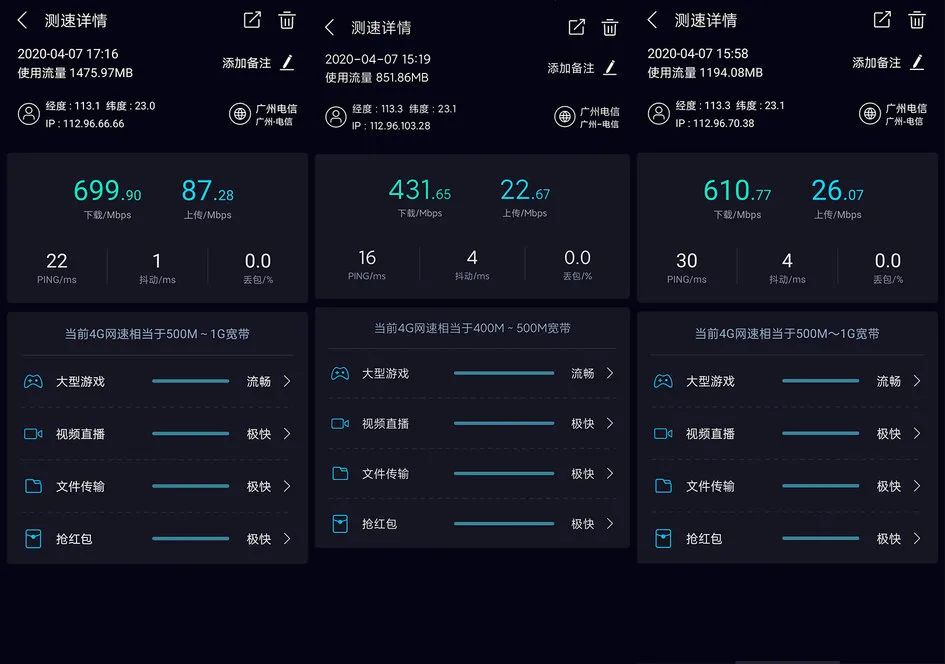Go back in the 15:58 test screen
Screen dimensions: 945x664
tap(652, 20)
